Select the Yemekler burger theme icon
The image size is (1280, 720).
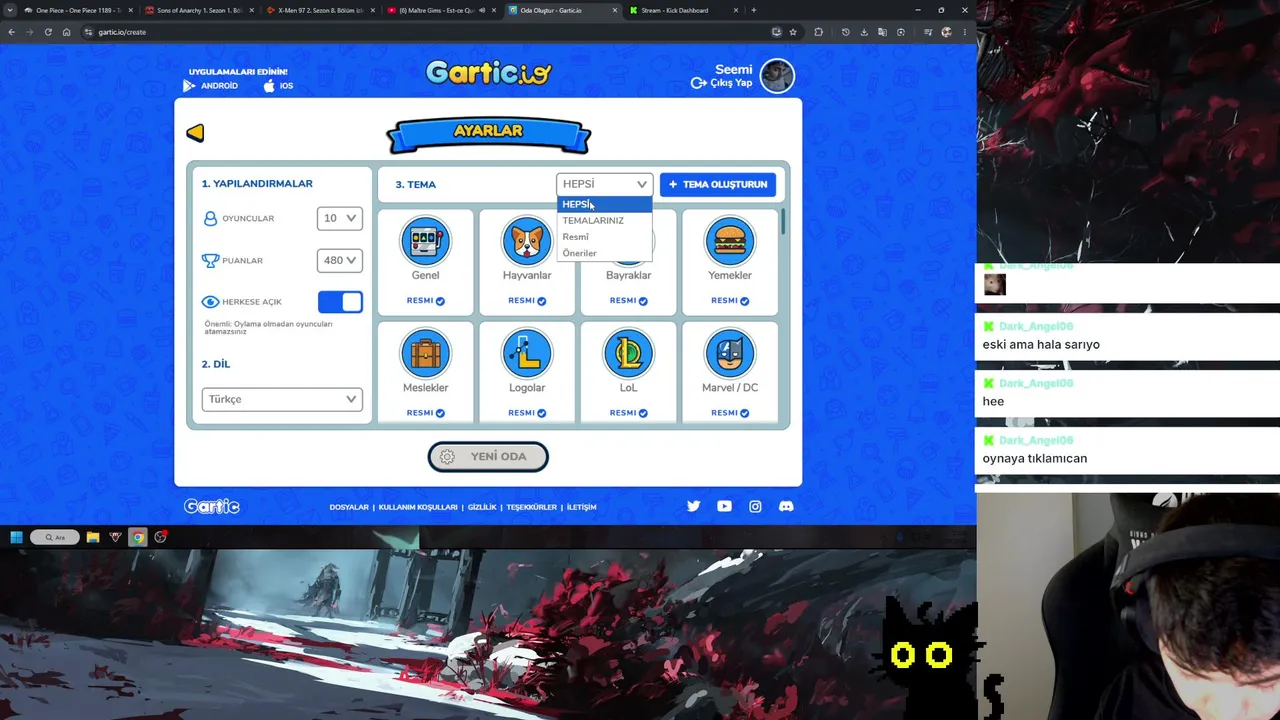pos(730,241)
